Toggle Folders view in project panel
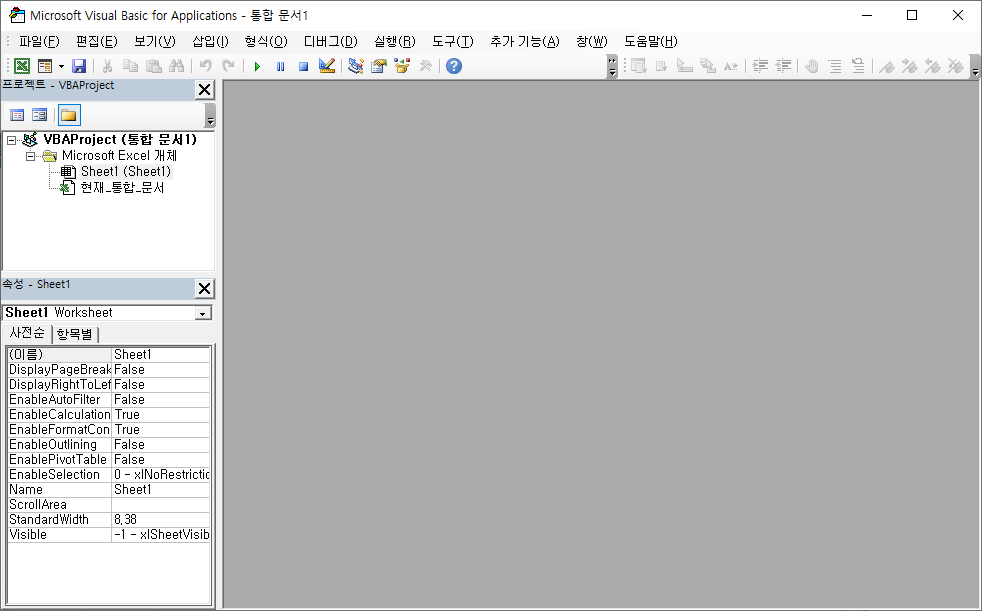Screen dimensions: 982x611 pos(69,115)
